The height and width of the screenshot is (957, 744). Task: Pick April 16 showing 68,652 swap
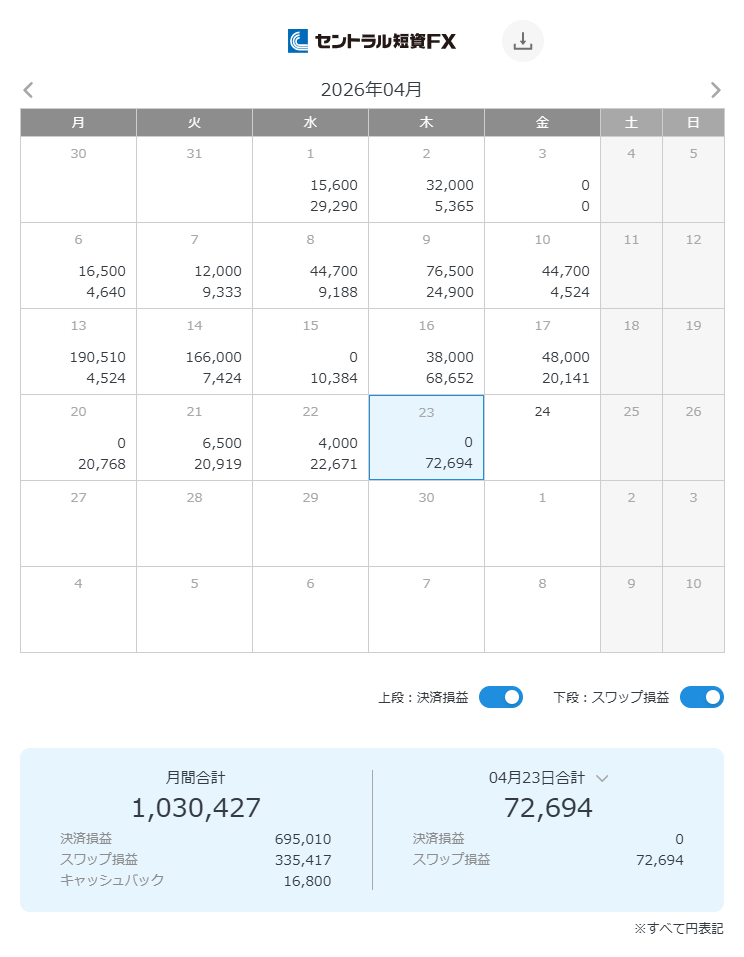pyautogui.click(x=426, y=351)
